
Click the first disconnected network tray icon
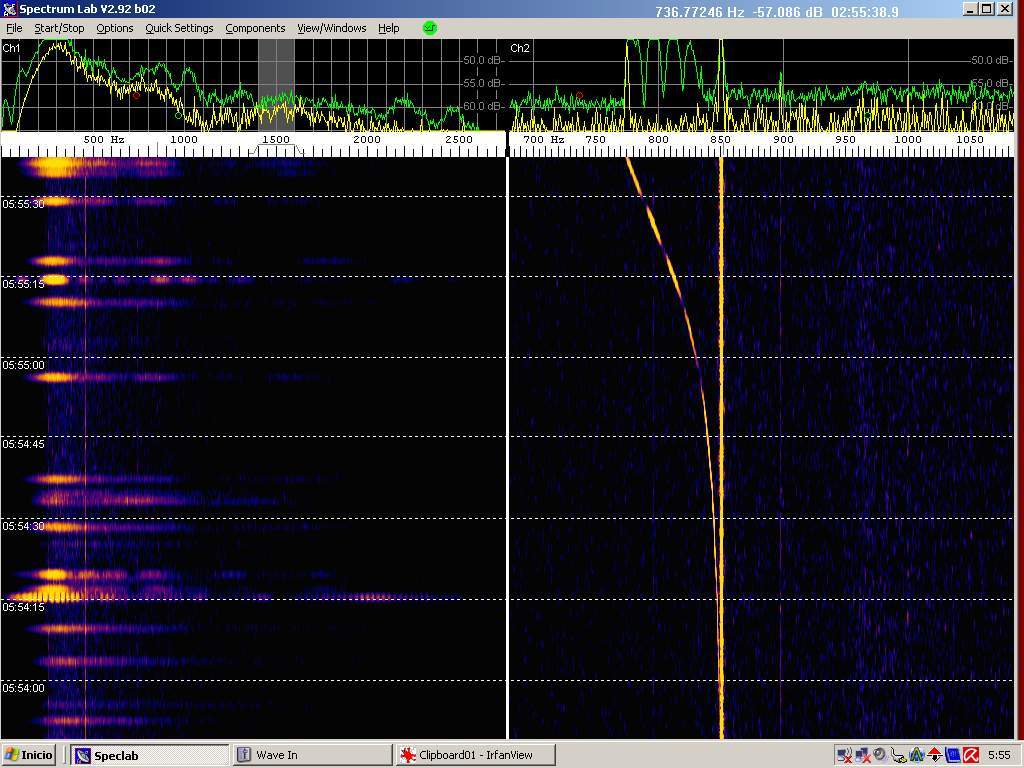[844, 755]
